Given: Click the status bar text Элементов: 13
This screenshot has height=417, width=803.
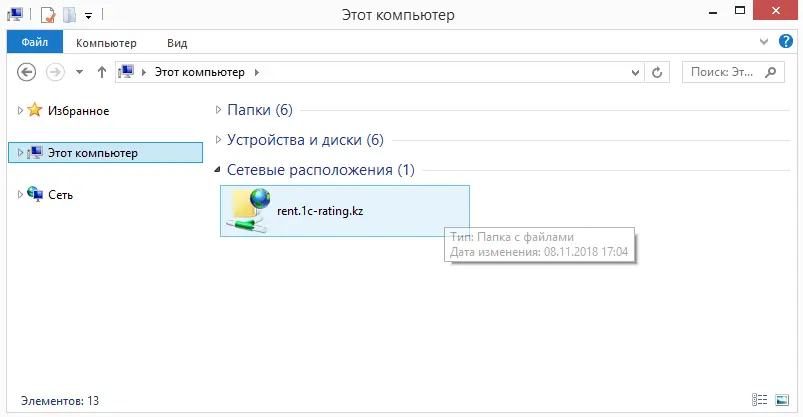Looking at the screenshot, I should (60, 401).
